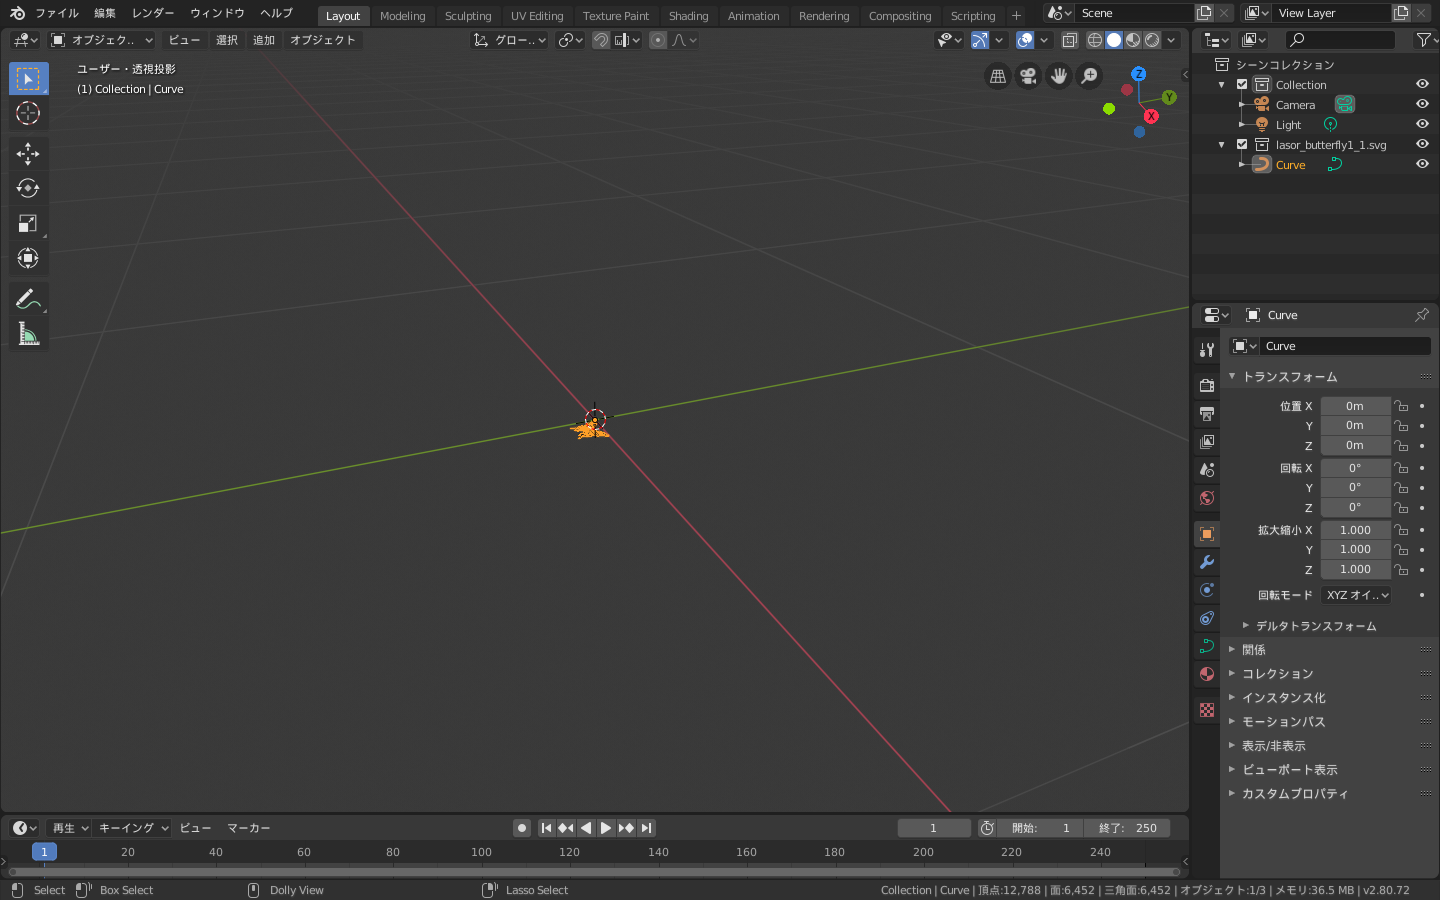Open the timeline キーイング menu

(x=133, y=828)
